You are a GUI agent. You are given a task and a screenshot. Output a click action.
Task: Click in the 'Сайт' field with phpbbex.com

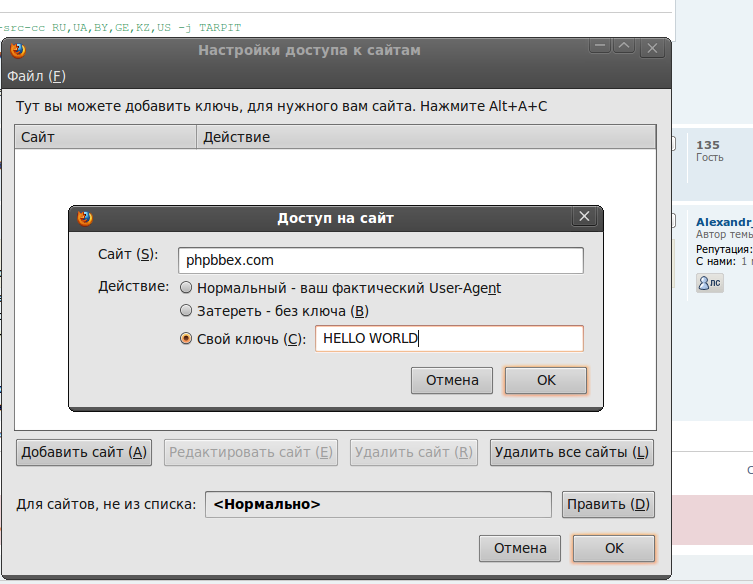coord(380,260)
